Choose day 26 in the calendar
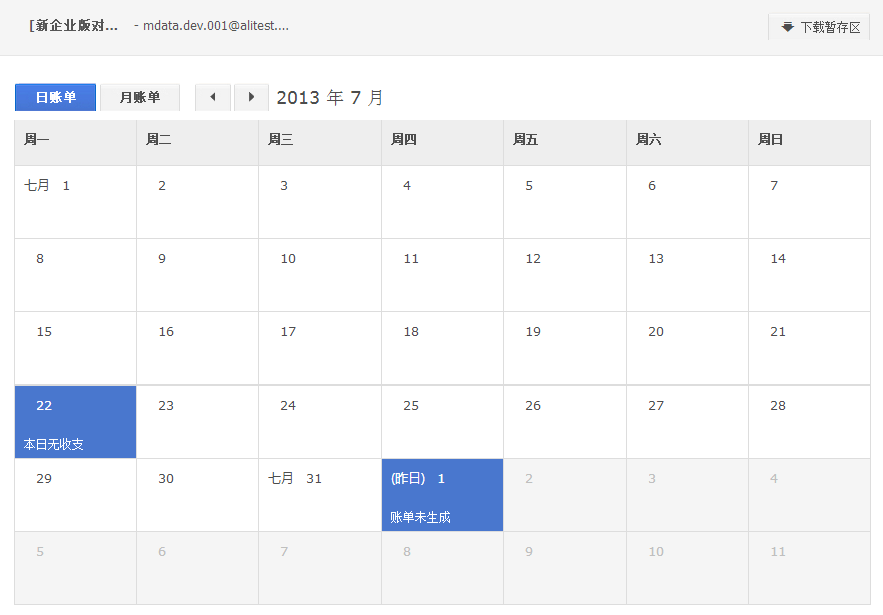The image size is (883, 615). click(x=565, y=422)
